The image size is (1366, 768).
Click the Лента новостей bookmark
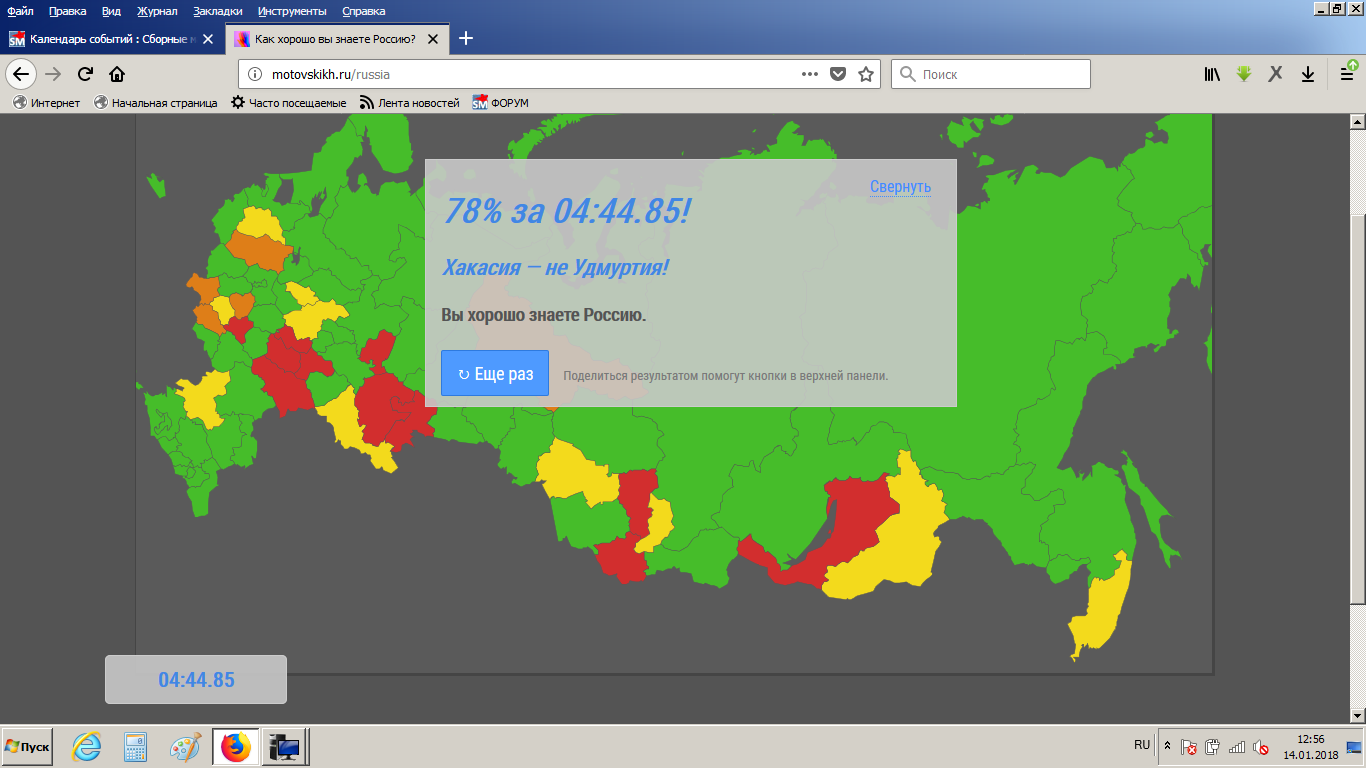[x=410, y=103]
